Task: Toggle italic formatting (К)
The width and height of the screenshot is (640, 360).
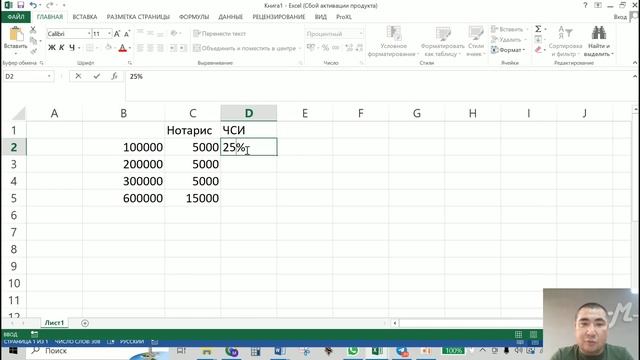Action: click(x=62, y=48)
